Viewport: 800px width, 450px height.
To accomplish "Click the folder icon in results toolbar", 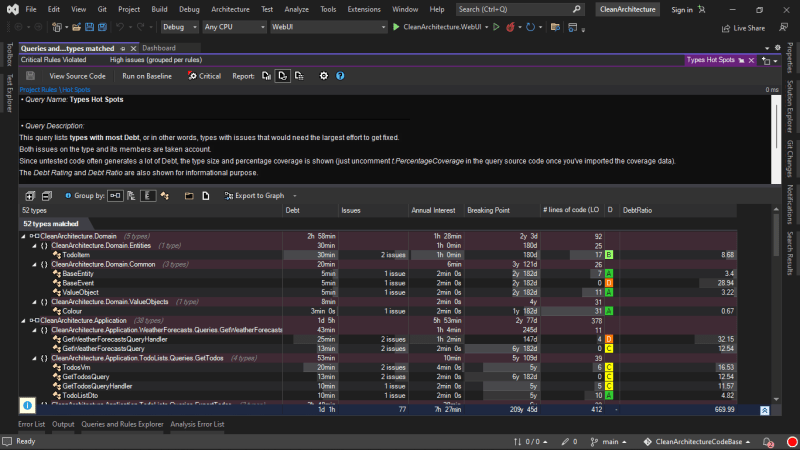I will pyautogui.click(x=189, y=196).
